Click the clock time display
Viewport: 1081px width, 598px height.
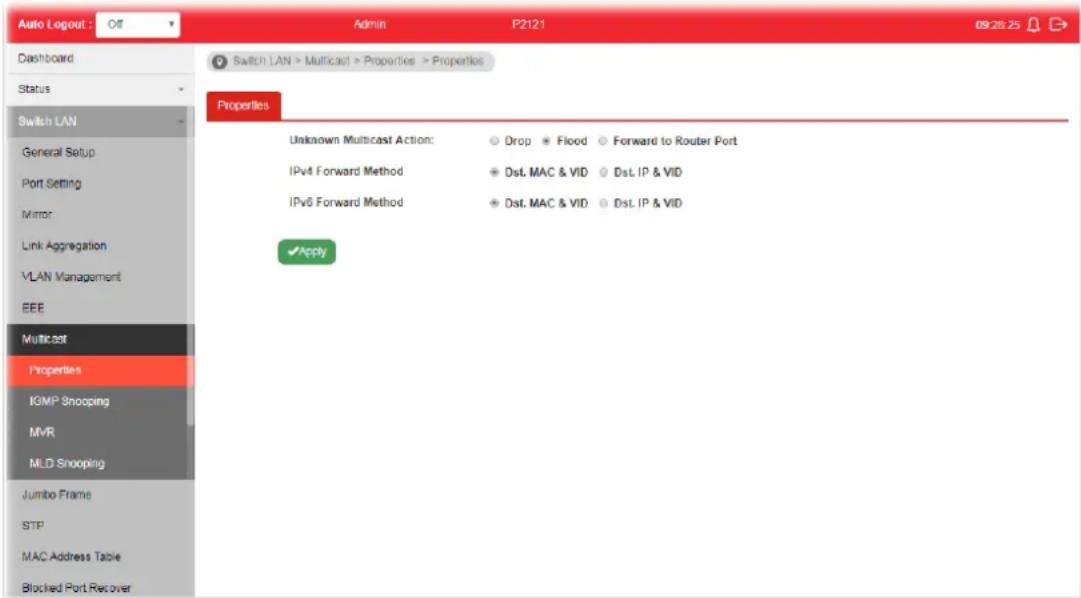pos(997,25)
